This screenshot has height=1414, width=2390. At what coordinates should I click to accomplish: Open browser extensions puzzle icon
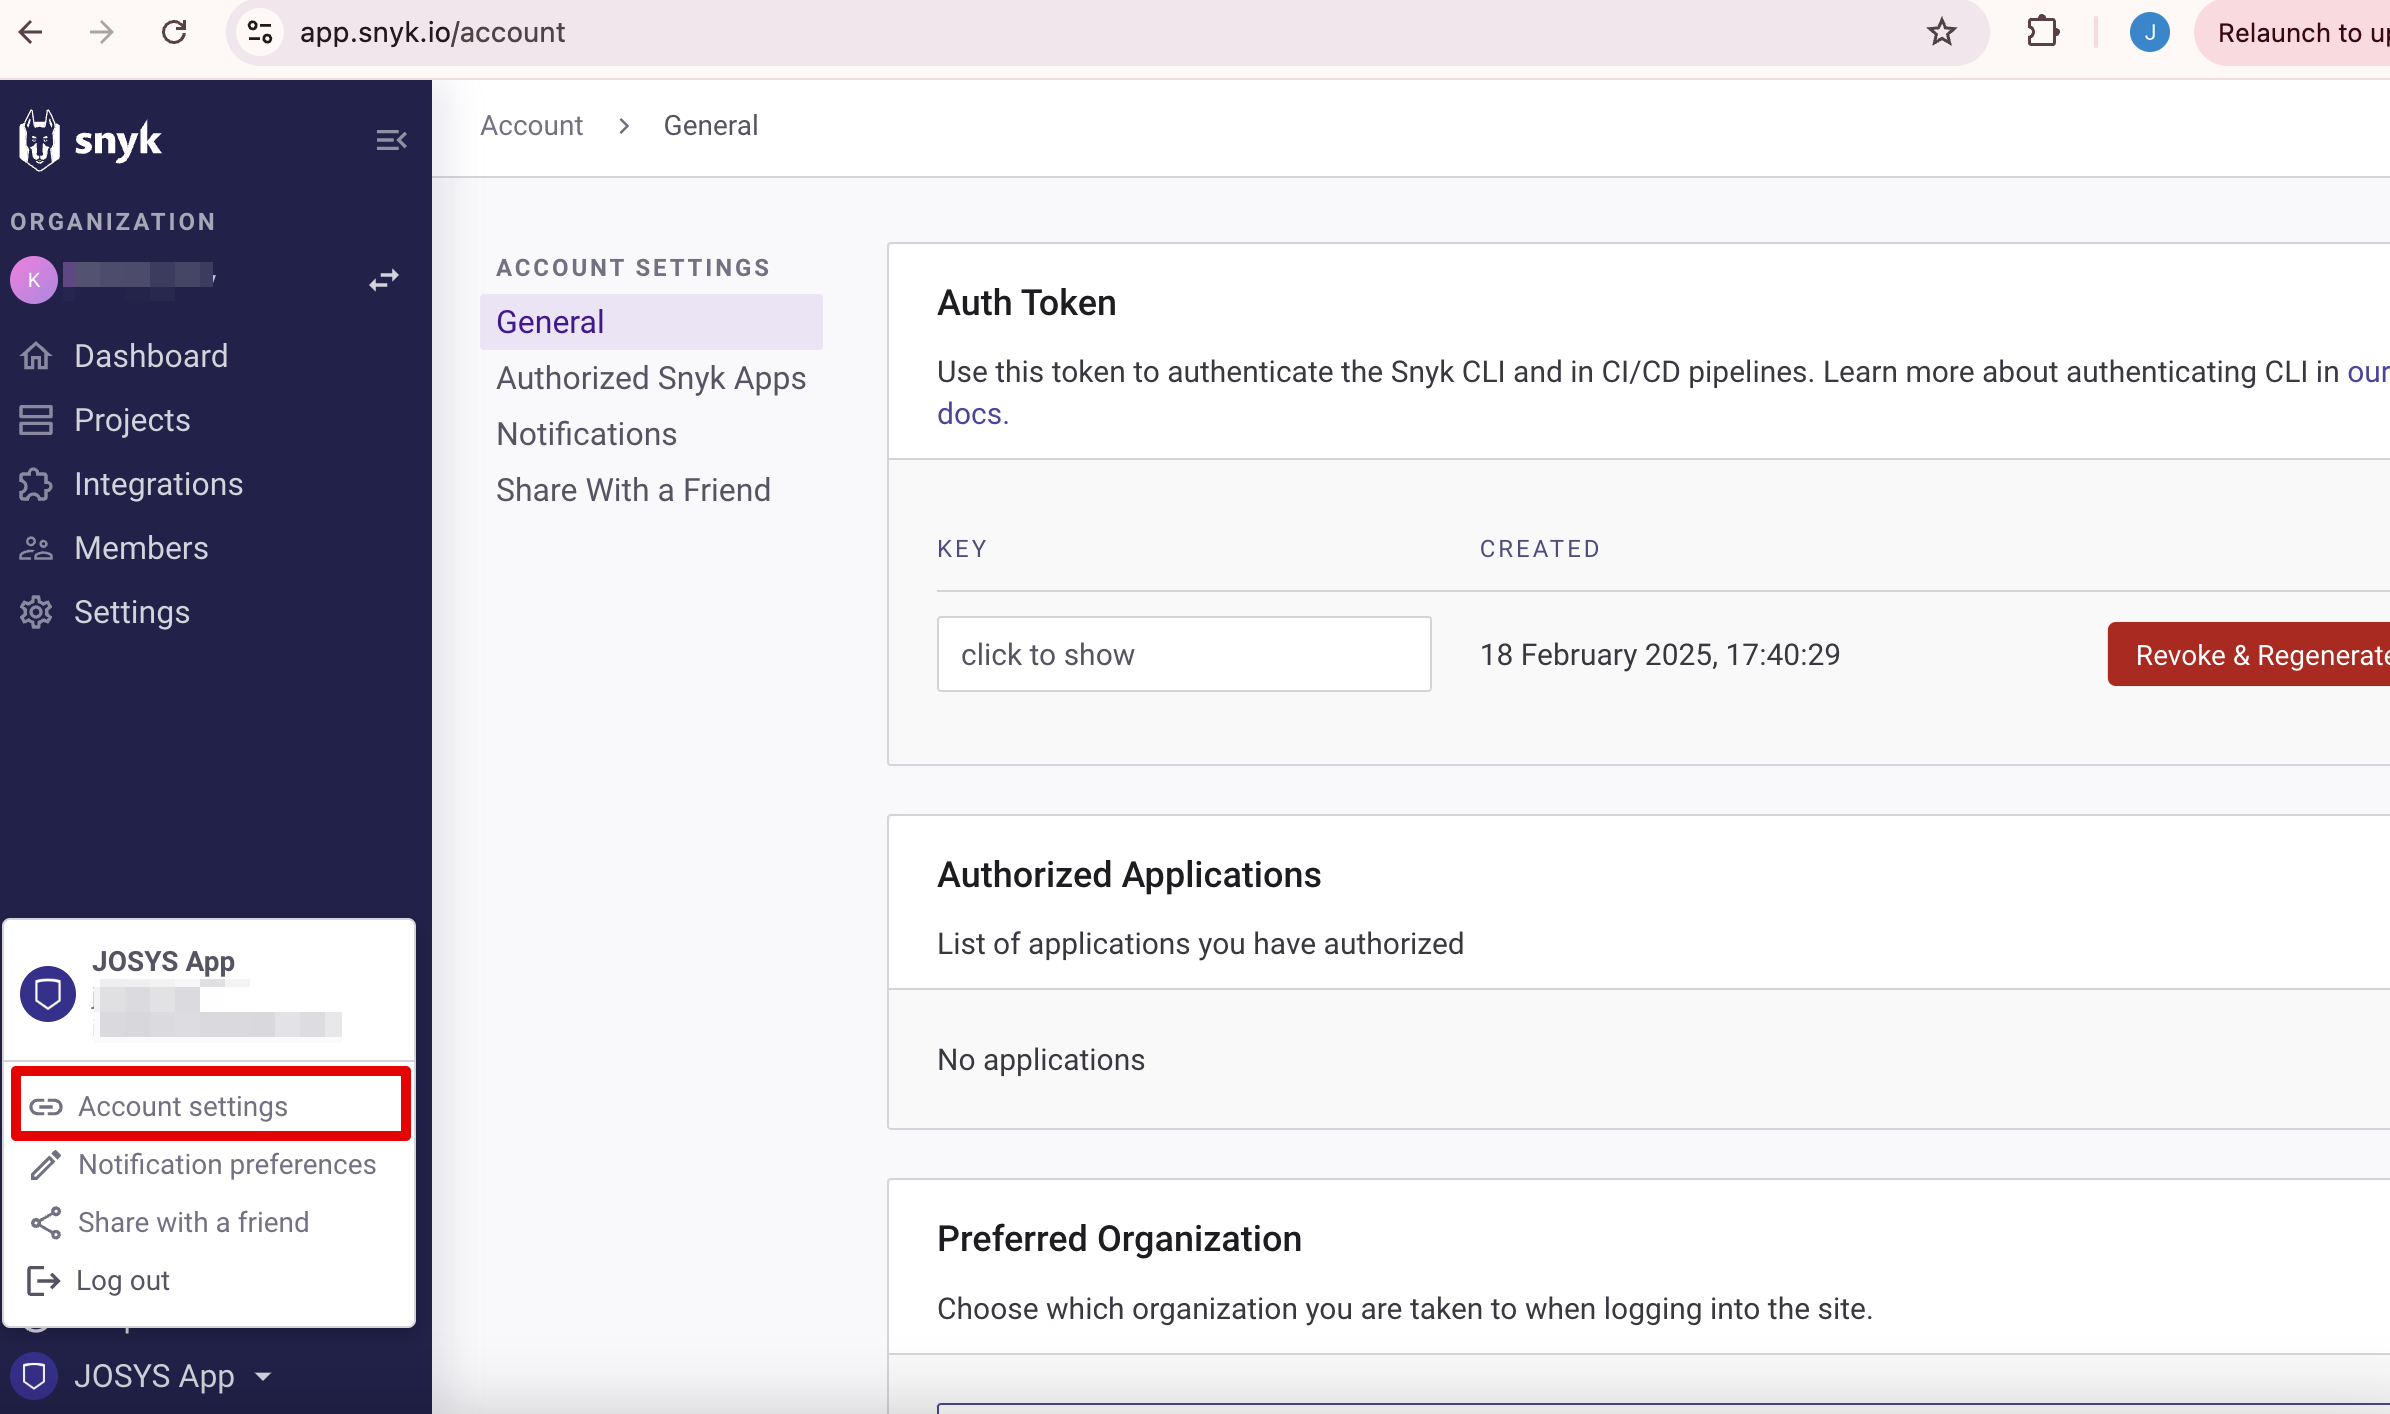2042,32
